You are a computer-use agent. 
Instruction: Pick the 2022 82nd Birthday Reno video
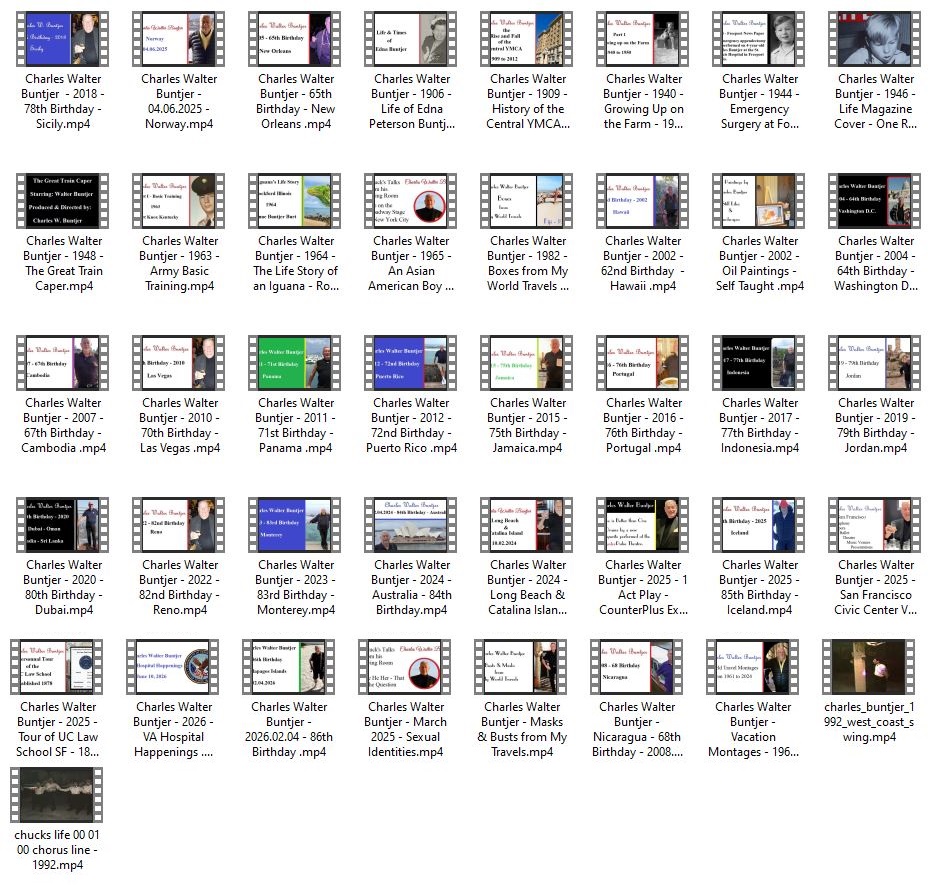tap(179, 525)
